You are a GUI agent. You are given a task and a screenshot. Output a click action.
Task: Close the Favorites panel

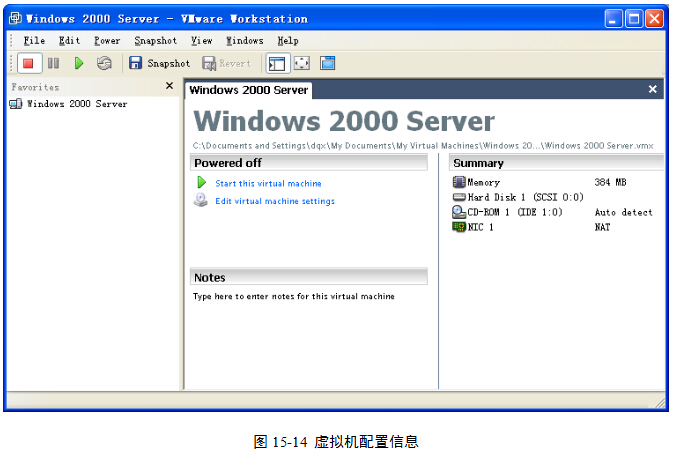[x=170, y=86]
